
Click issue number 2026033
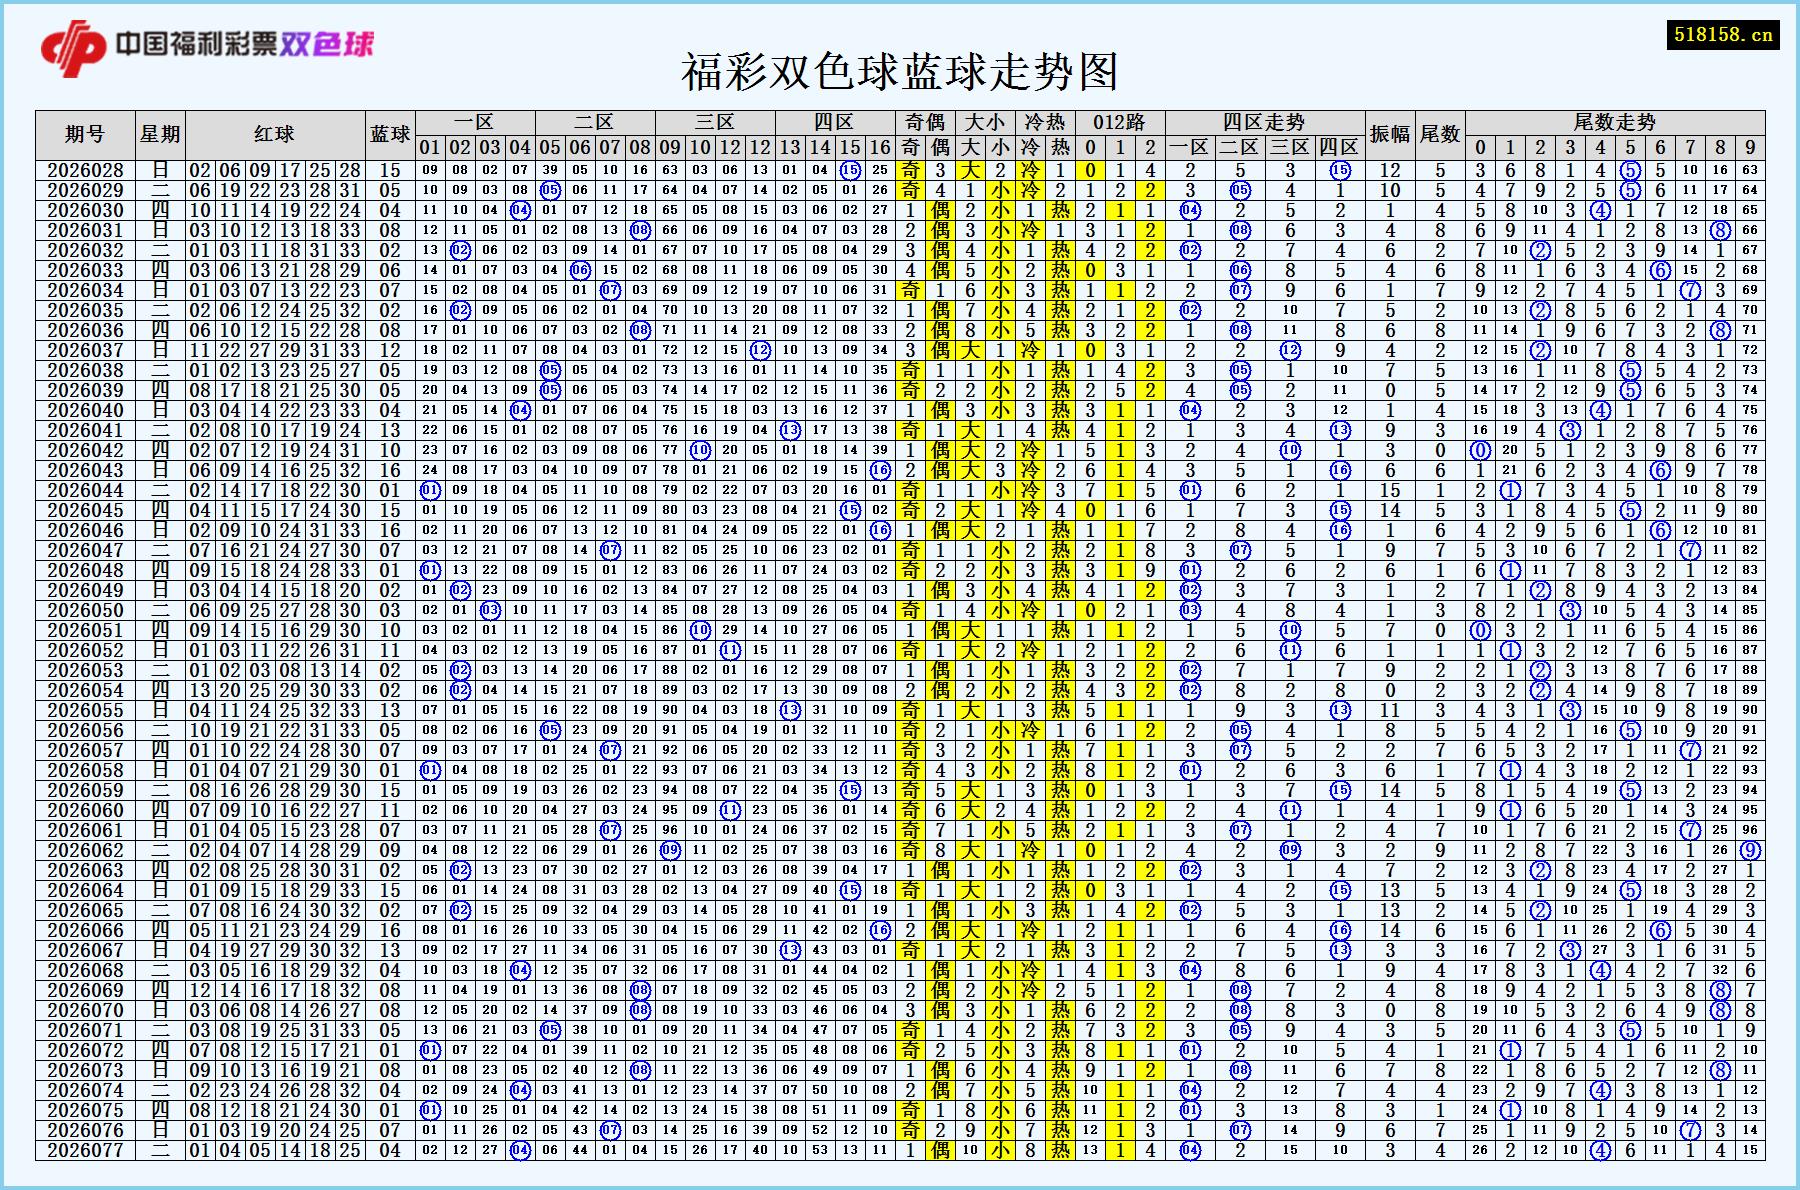coord(85,270)
